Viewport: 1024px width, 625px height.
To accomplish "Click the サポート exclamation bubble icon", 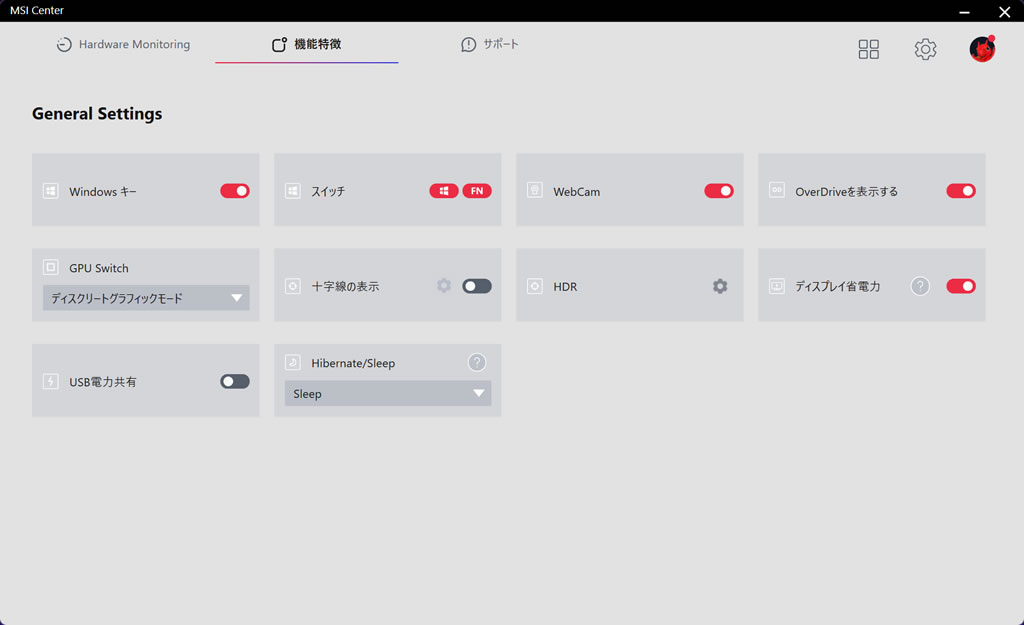I will pyautogui.click(x=468, y=44).
